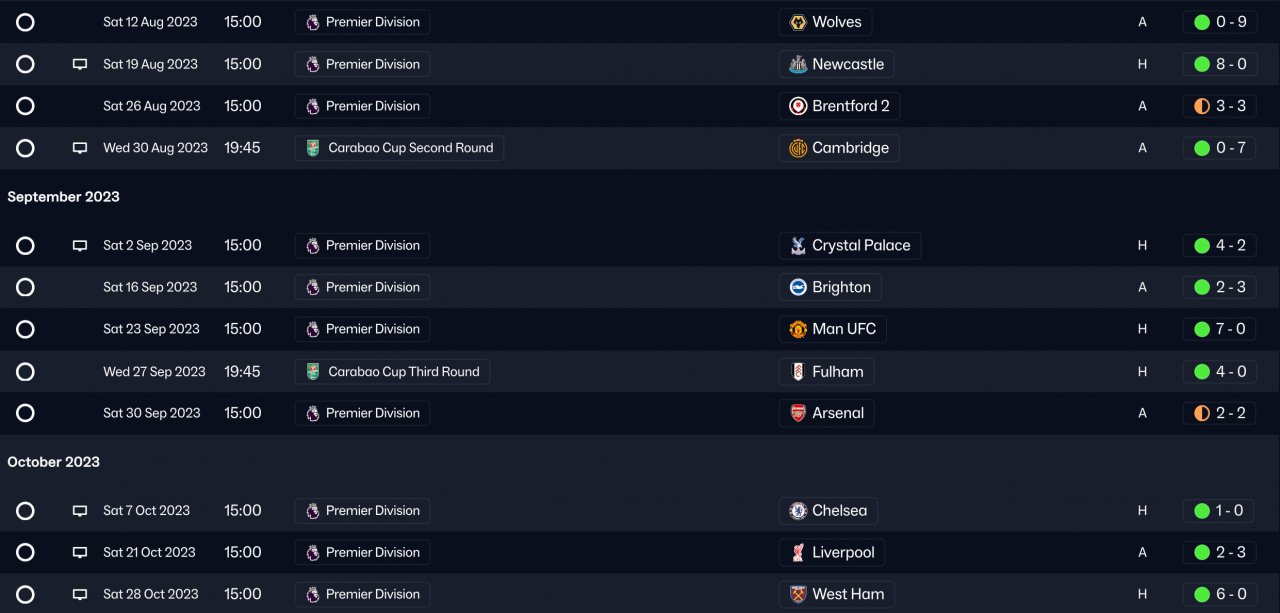The width and height of the screenshot is (1280, 613).
Task: Click the Wed 27 Sep 2023 date
Action: coord(154,372)
